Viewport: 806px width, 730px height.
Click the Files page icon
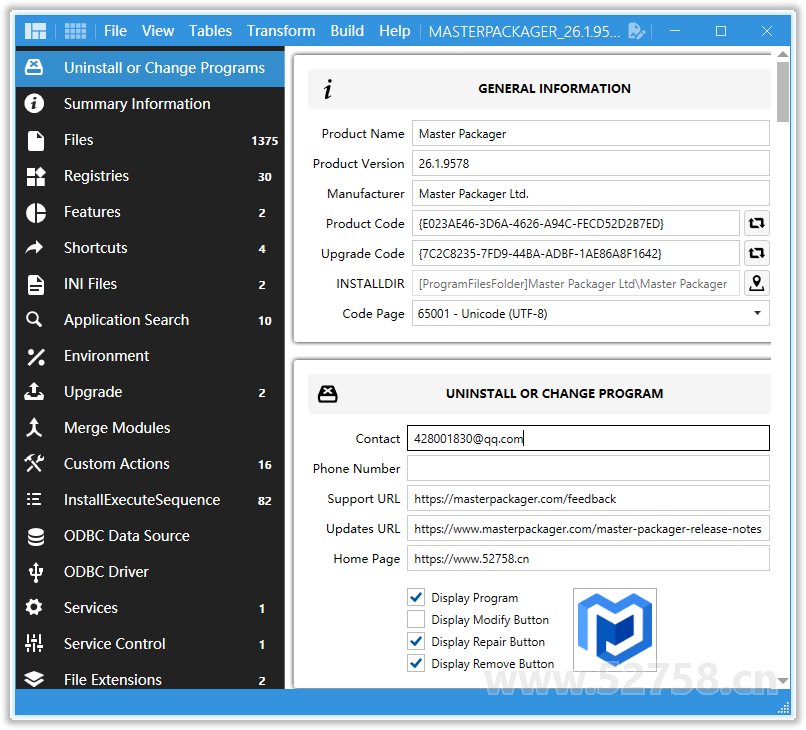(35, 140)
